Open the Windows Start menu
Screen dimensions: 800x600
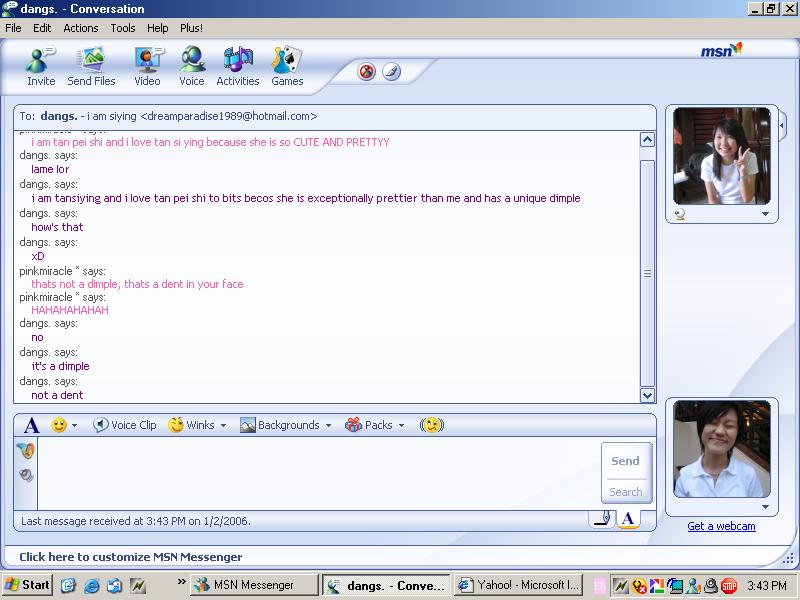[27, 585]
